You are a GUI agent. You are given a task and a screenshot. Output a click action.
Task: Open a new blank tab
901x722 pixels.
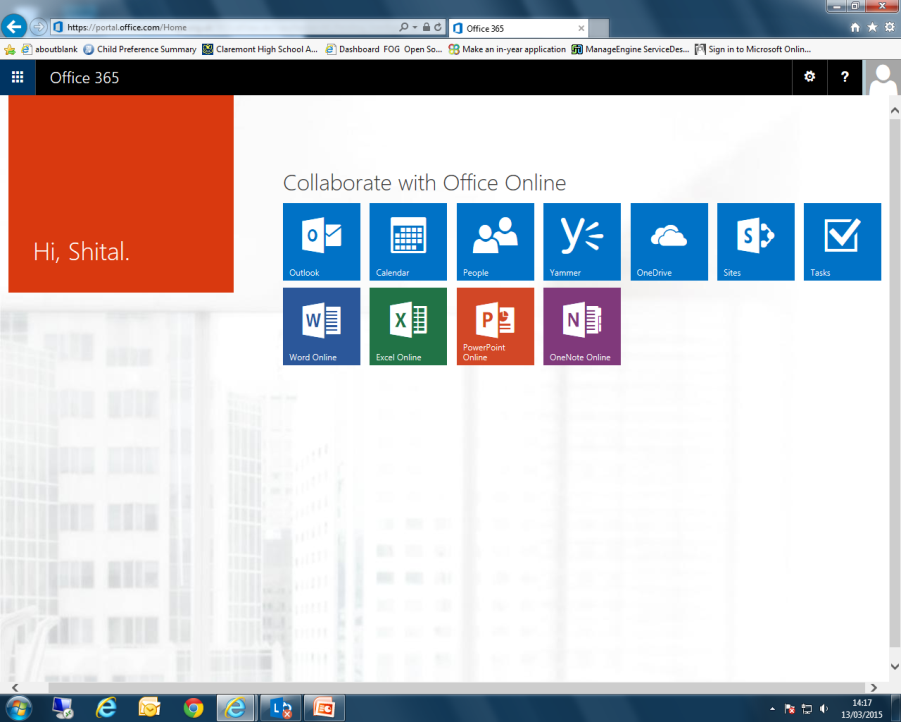pos(599,28)
